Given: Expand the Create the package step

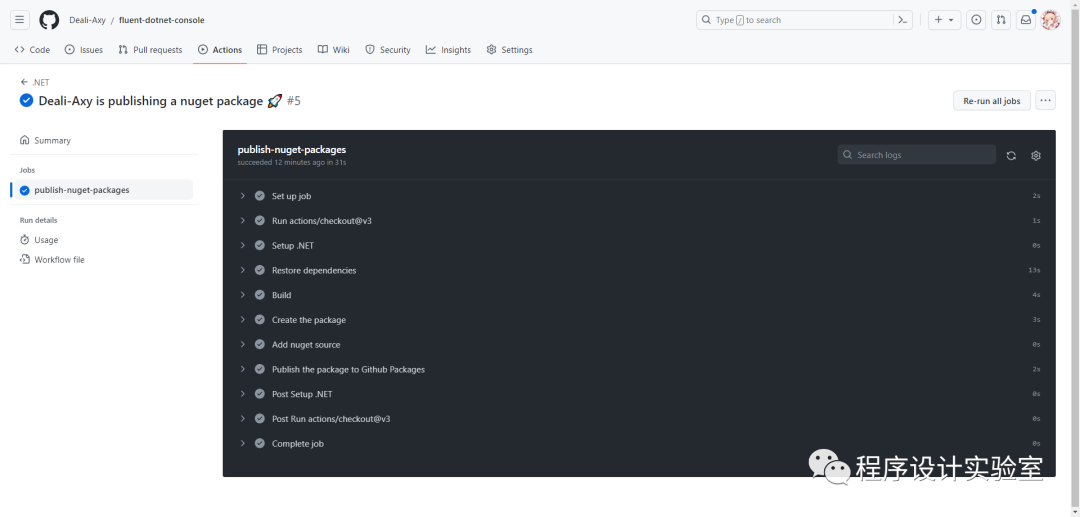Looking at the screenshot, I should (242, 319).
